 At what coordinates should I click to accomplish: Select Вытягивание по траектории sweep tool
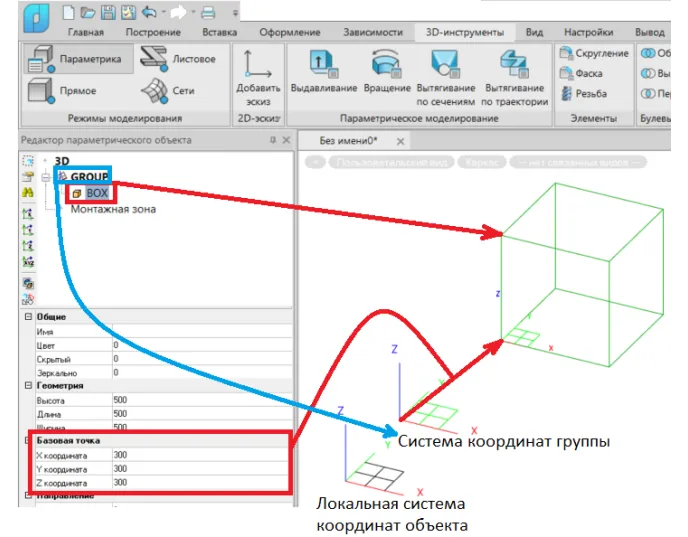click(x=514, y=78)
